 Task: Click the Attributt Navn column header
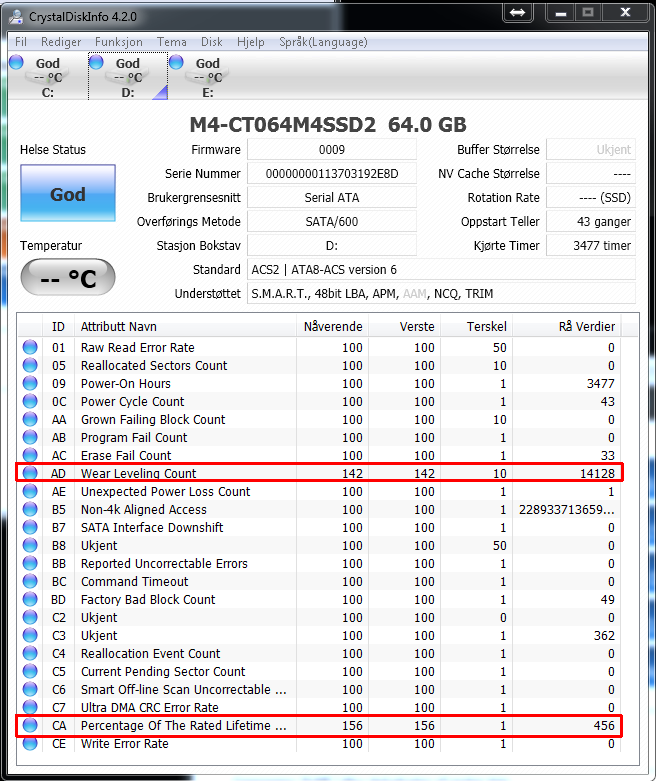(185, 327)
